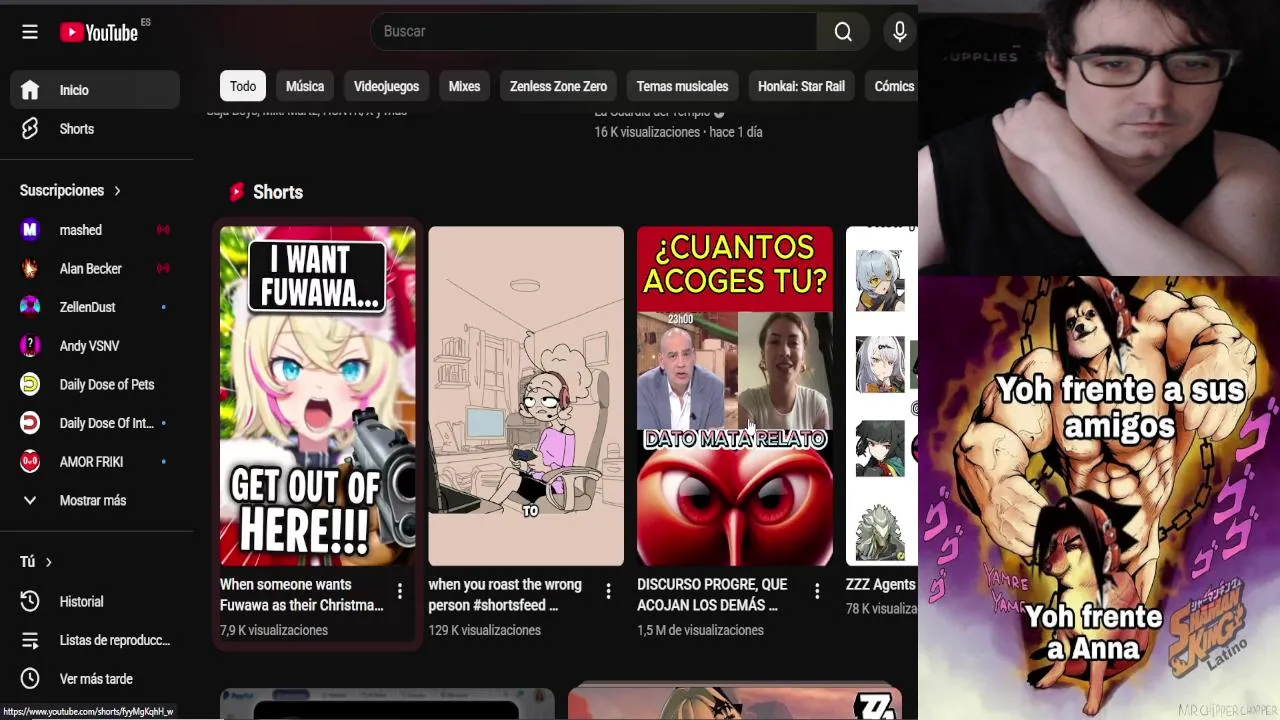
Task: Click the Shorts sidebar icon
Action: (30, 129)
